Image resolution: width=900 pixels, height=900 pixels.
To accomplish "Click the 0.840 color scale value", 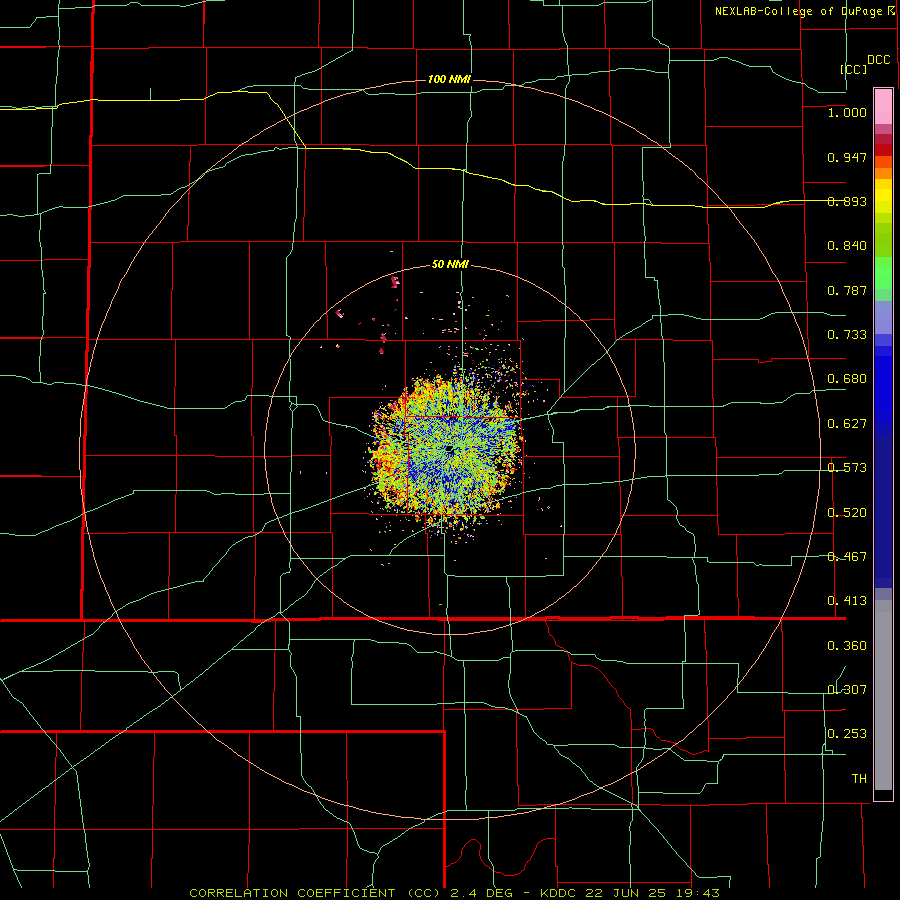I will pyautogui.click(x=847, y=246).
